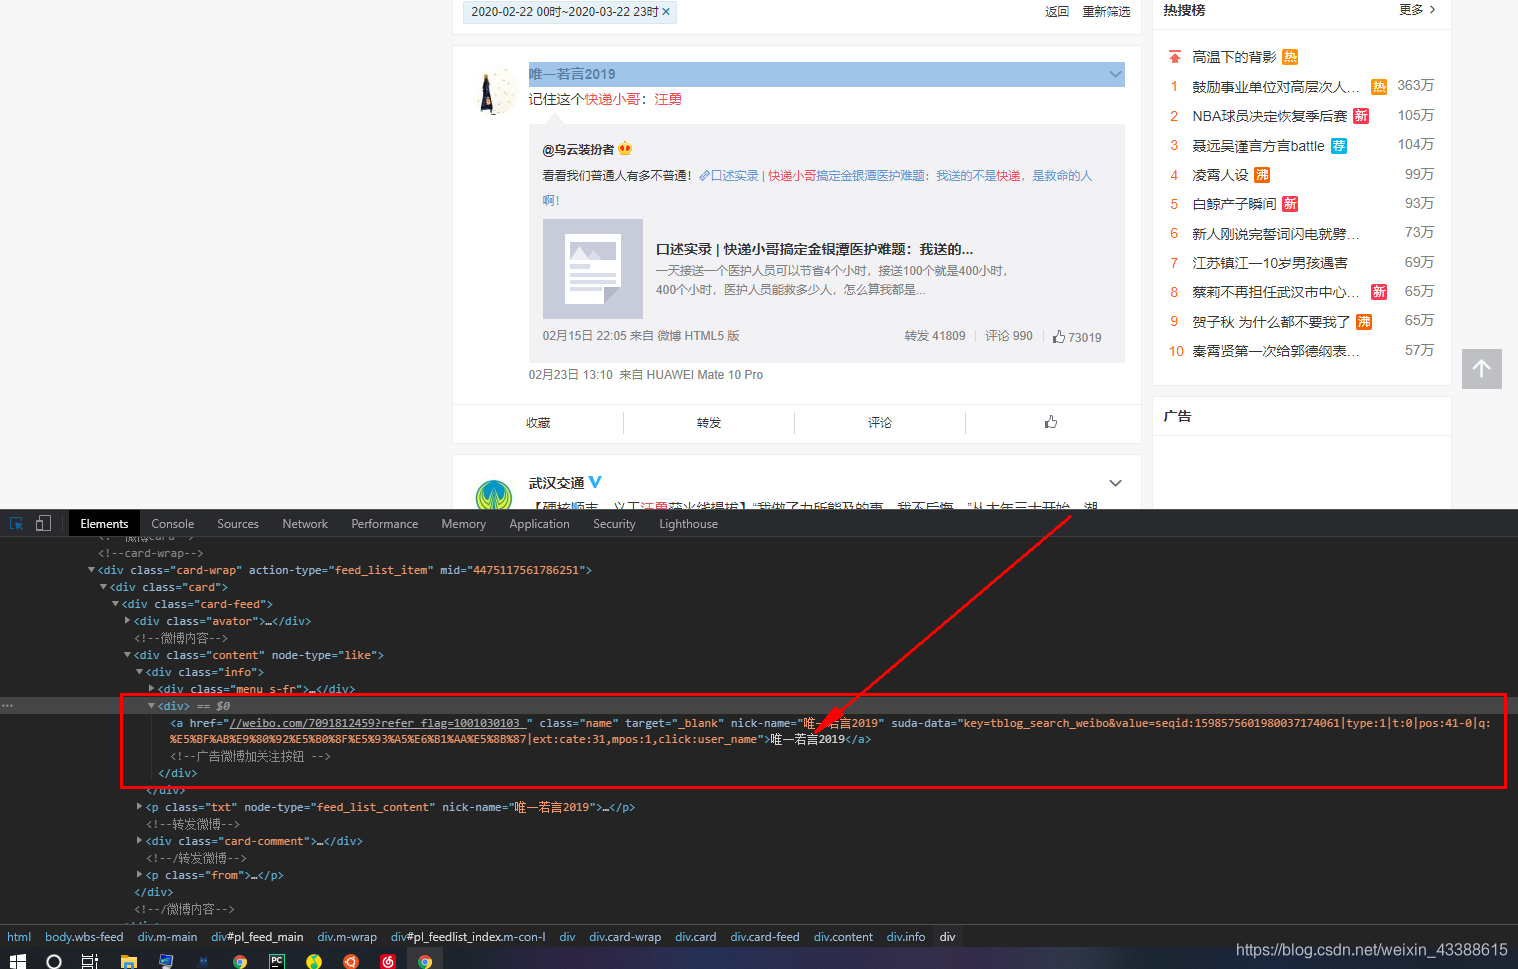Image resolution: width=1518 pixels, height=969 pixels.
Task: Open the article thumbnail image
Action: coord(593,269)
